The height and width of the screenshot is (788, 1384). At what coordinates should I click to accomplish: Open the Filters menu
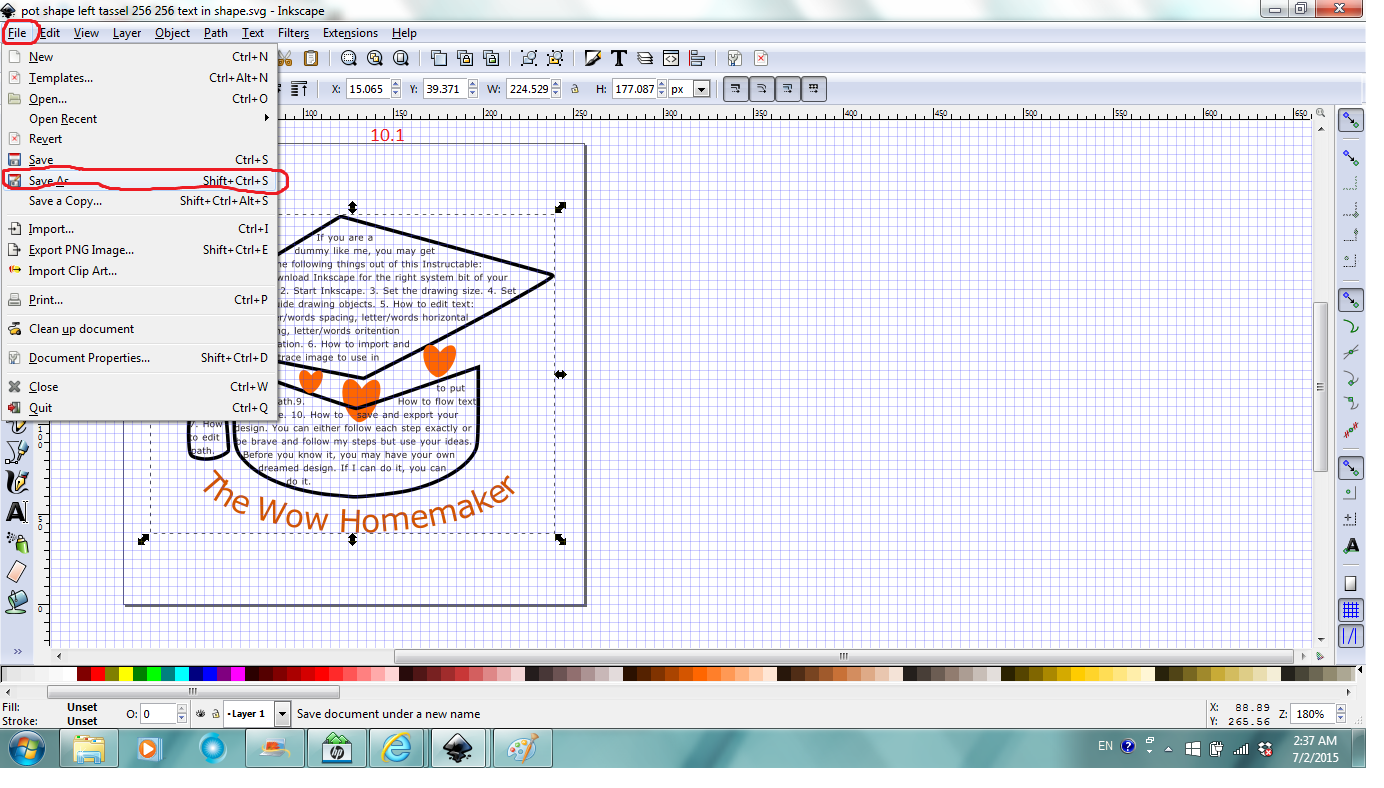point(293,33)
